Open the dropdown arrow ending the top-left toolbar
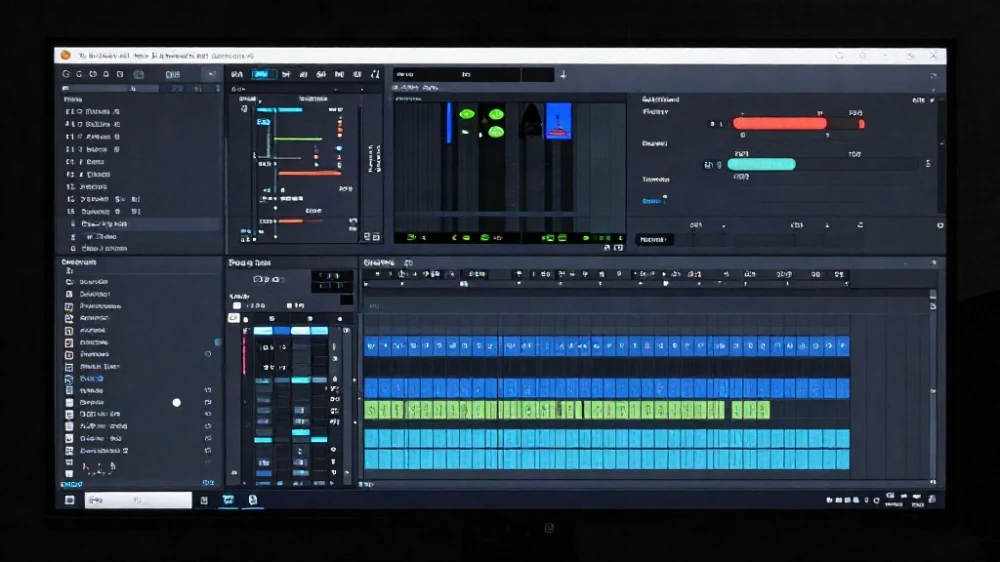The image size is (1000, 562). point(211,75)
